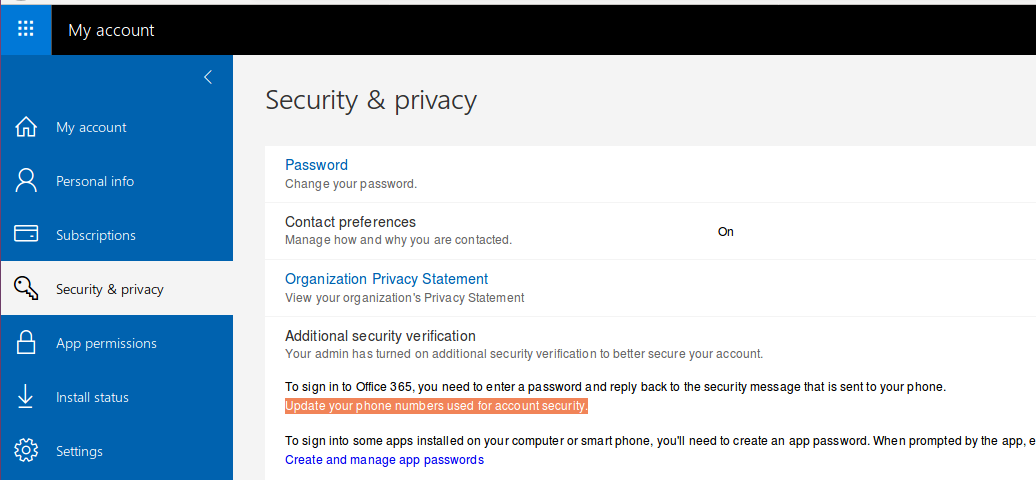Expand the Contact preferences row

pyautogui.click(x=350, y=222)
